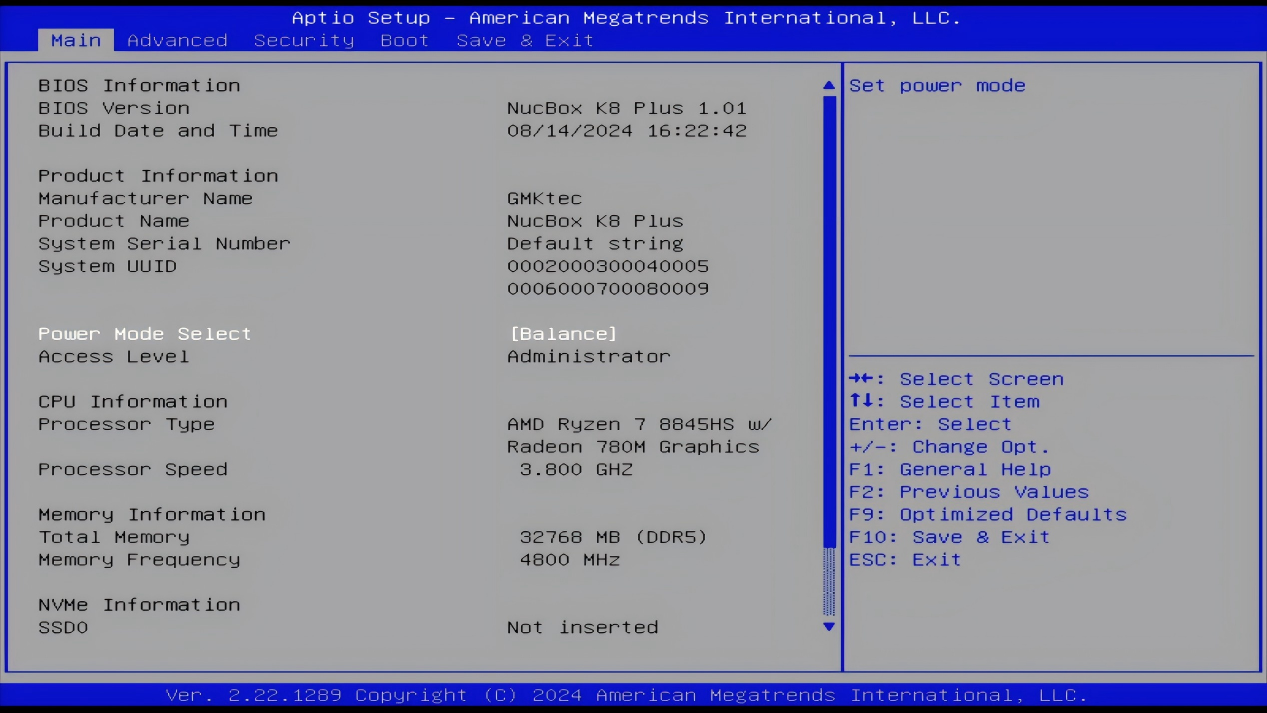The height and width of the screenshot is (713, 1267).
Task: Open the Security tab
Action: [303, 40]
